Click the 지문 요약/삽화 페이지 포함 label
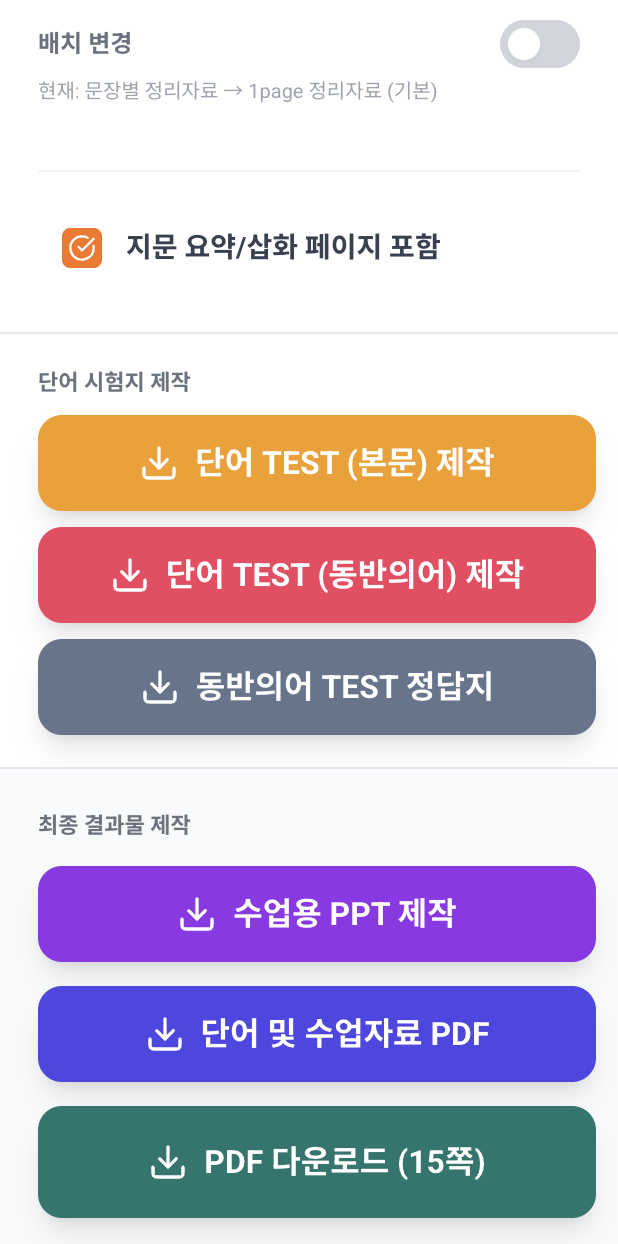 click(282, 247)
